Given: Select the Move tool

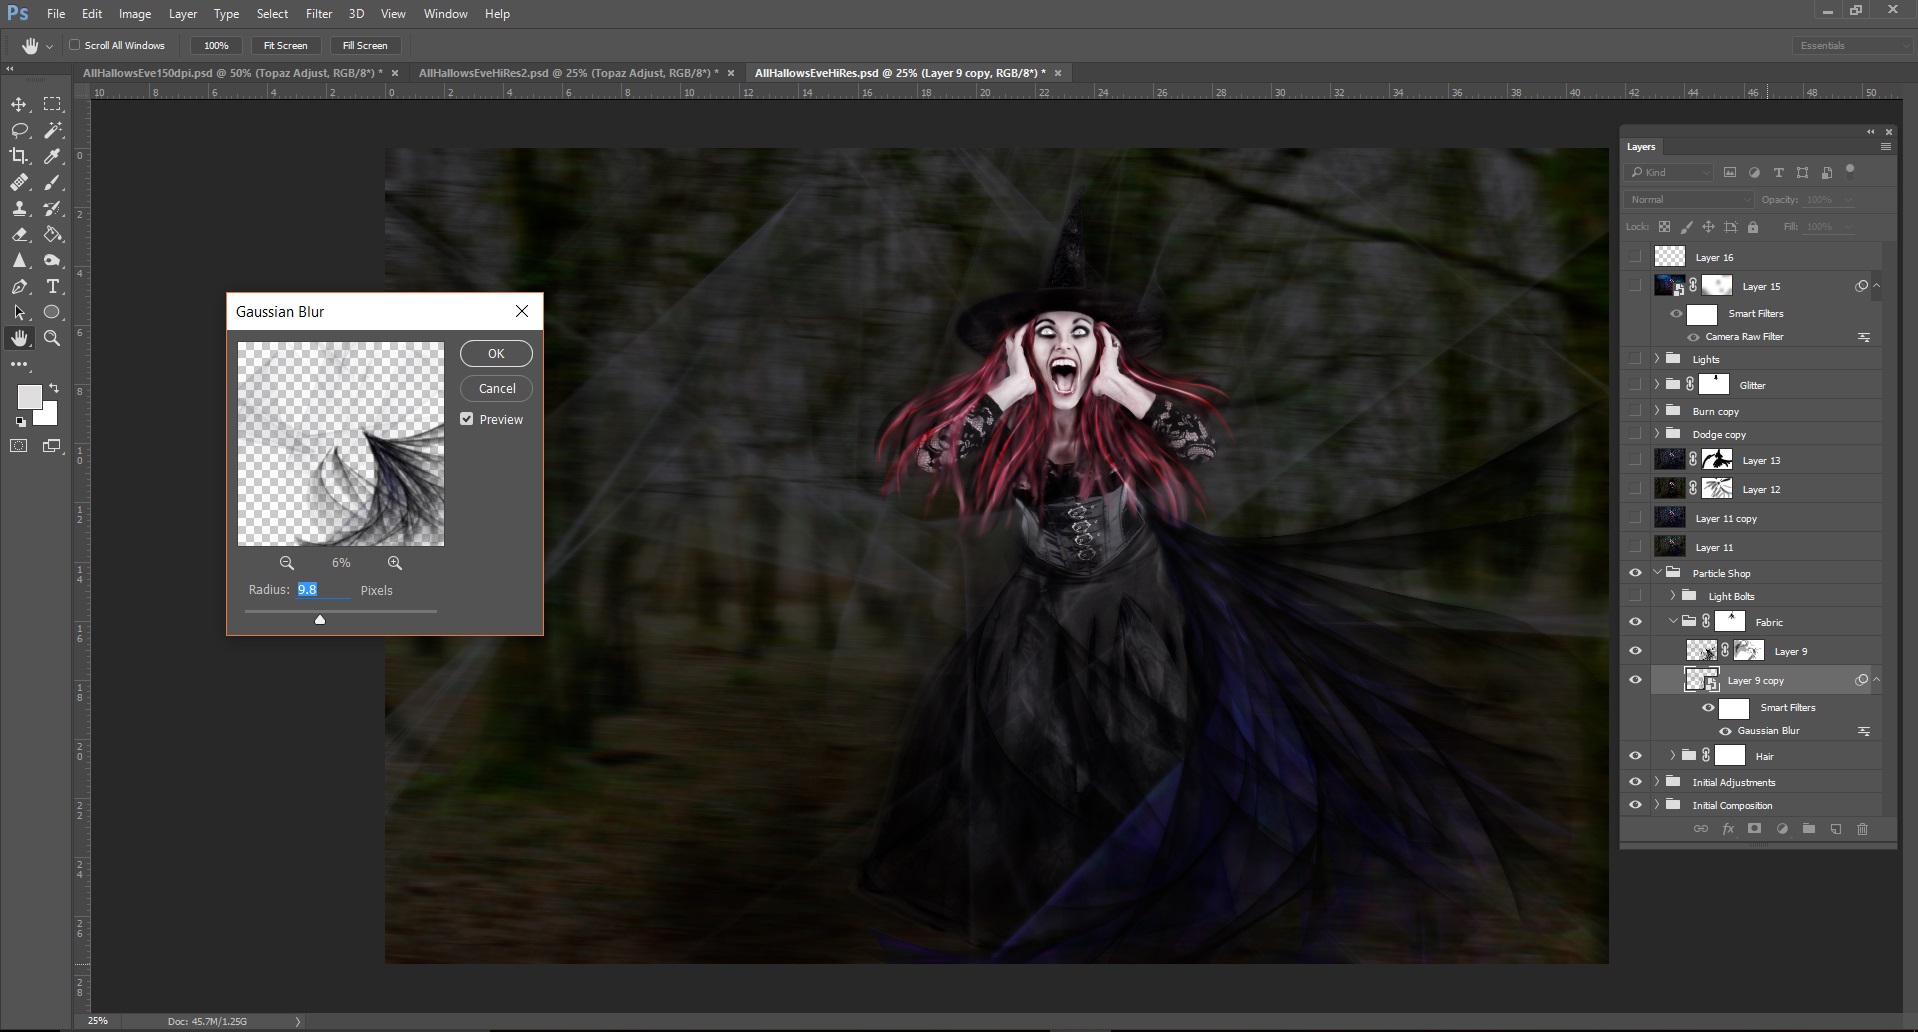Looking at the screenshot, I should tap(19, 104).
